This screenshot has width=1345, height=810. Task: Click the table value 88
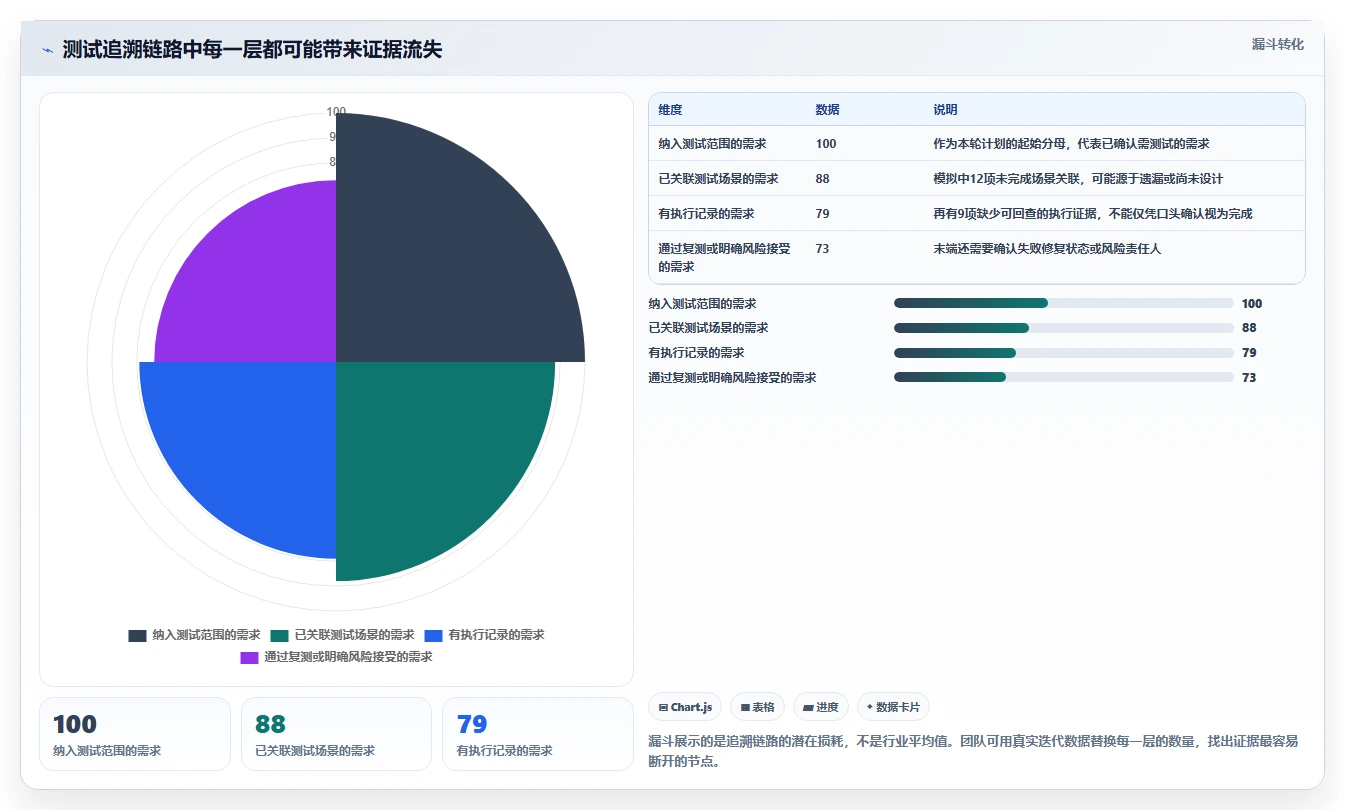823,179
